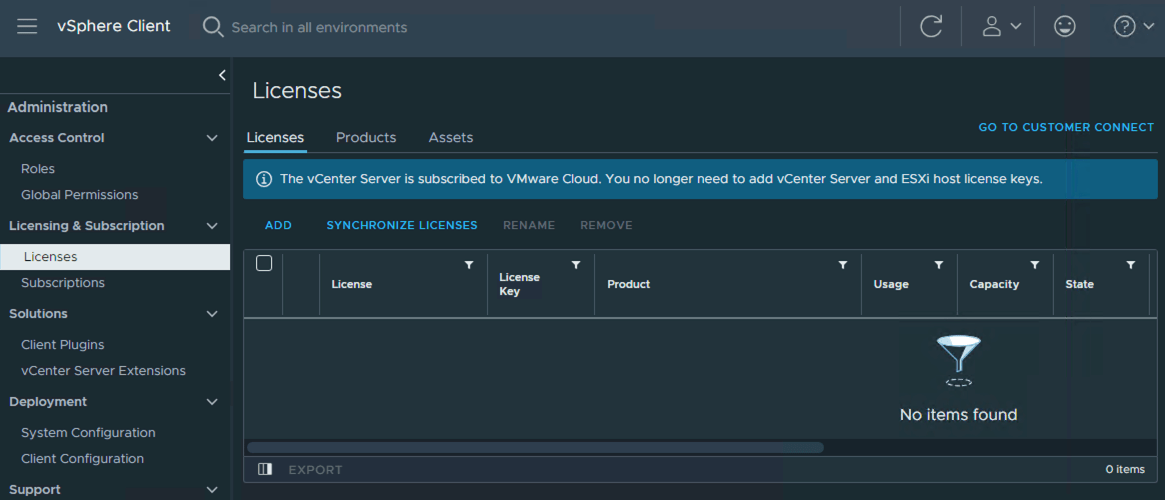Follow the GO TO CUSTOMER CONNECT link
Image resolution: width=1165 pixels, height=500 pixels.
(1066, 127)
